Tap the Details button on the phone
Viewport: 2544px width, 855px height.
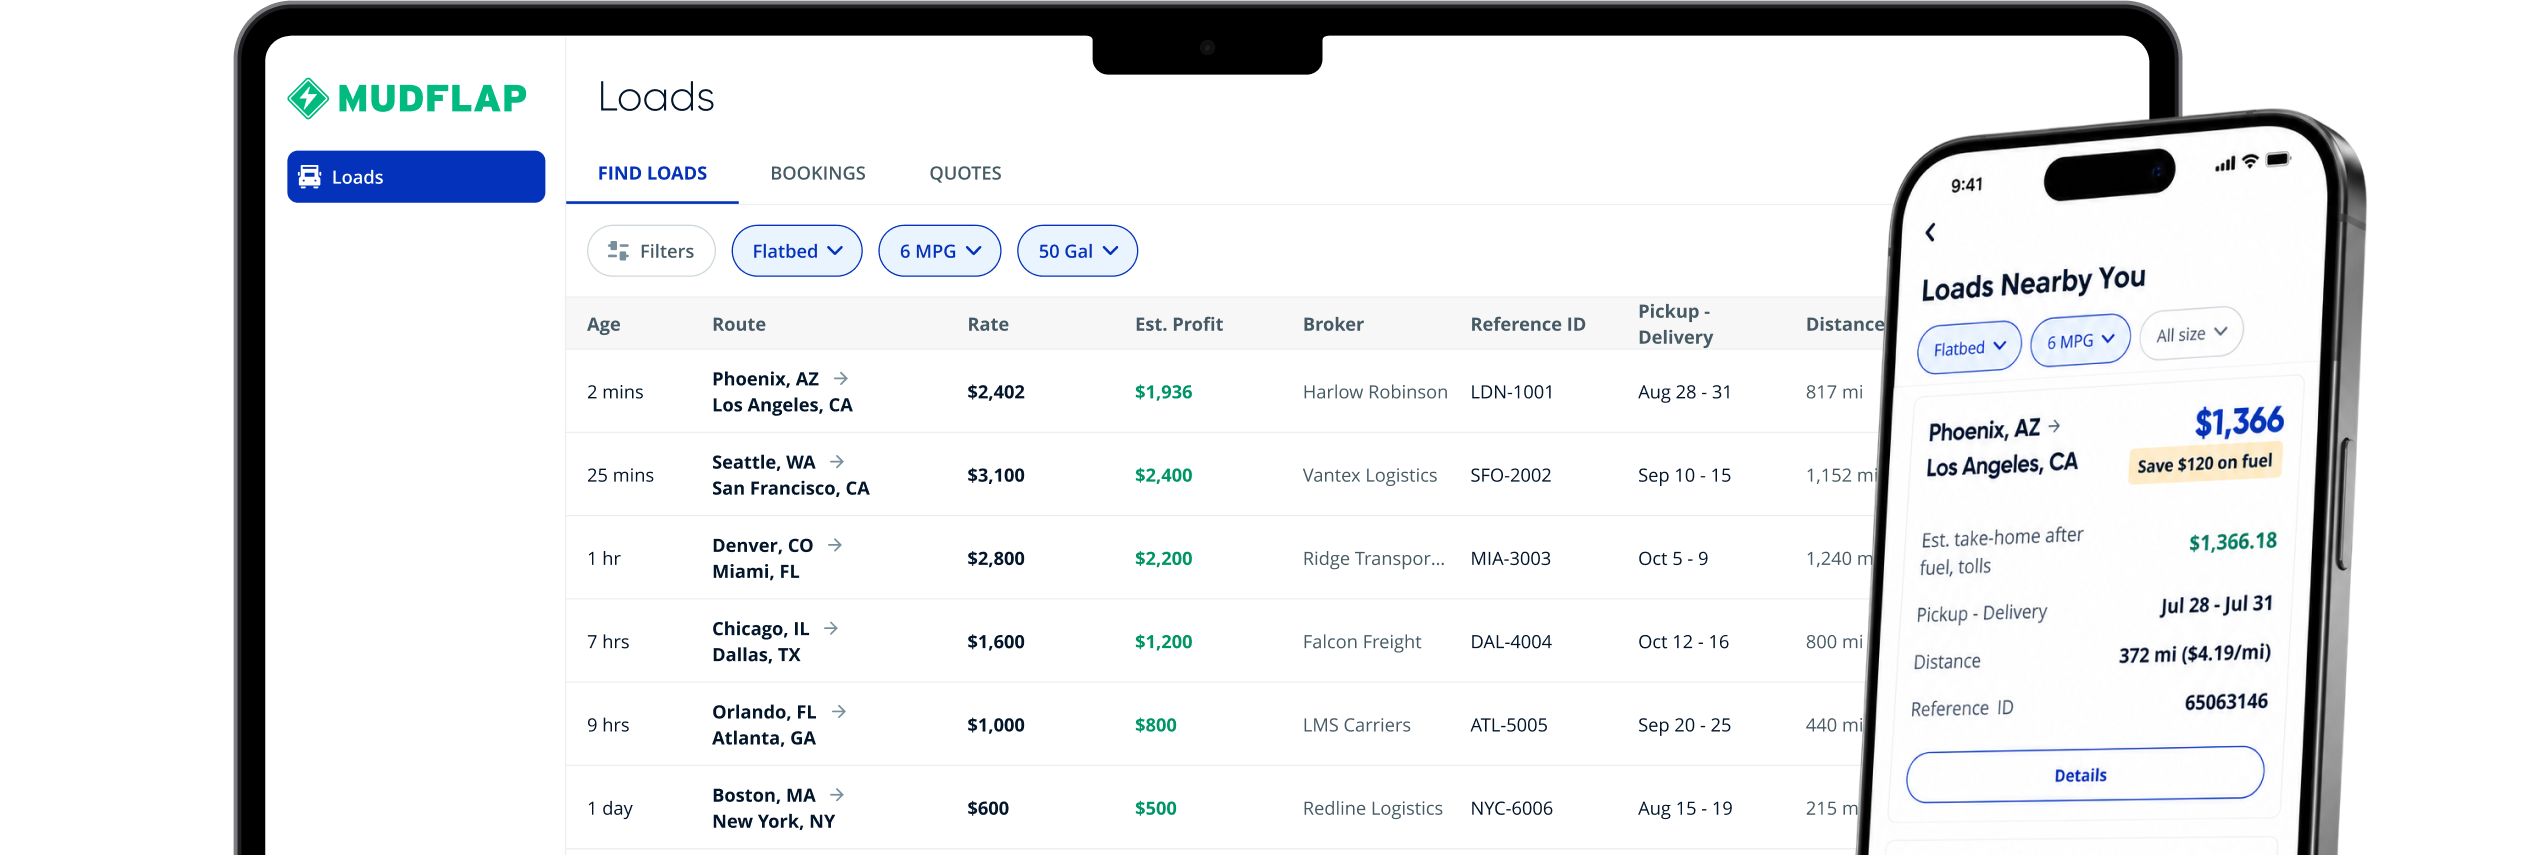pos(2085,775)
